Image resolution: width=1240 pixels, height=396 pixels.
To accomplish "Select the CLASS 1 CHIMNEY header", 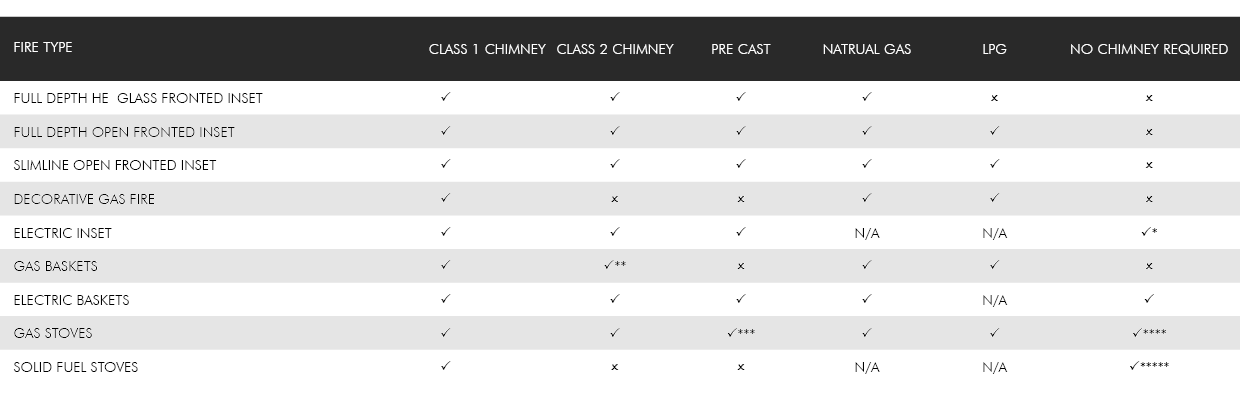I will pyautogui.click(x=487, y=49).
